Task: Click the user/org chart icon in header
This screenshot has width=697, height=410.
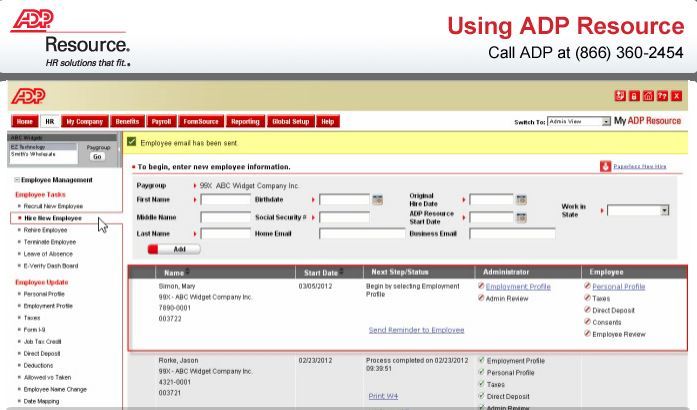Action: (x=620, y=96)
